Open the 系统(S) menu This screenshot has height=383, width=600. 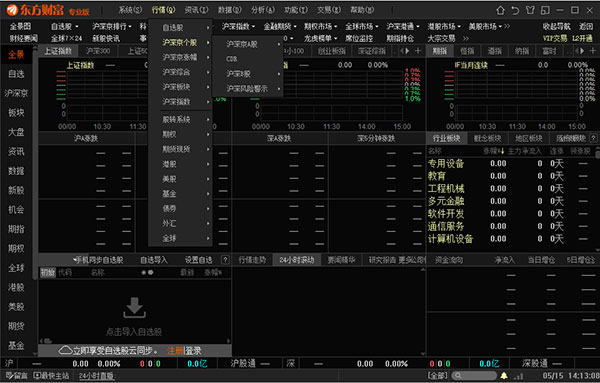130,10
